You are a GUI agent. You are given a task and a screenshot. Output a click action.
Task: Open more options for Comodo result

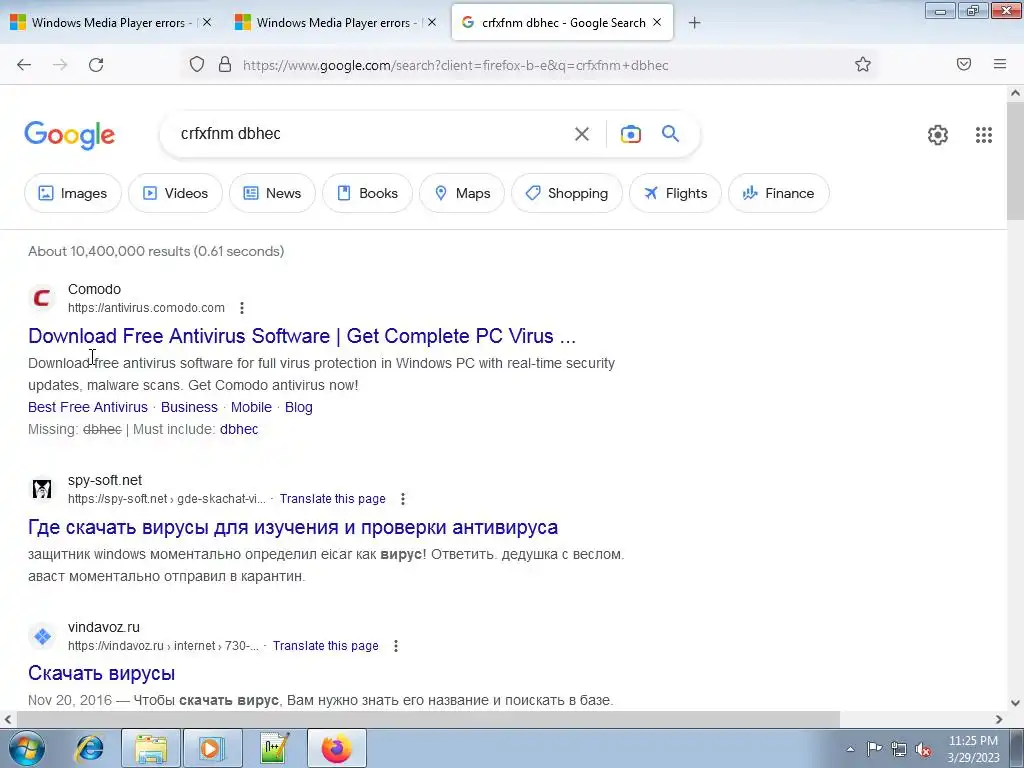(242, 308)
